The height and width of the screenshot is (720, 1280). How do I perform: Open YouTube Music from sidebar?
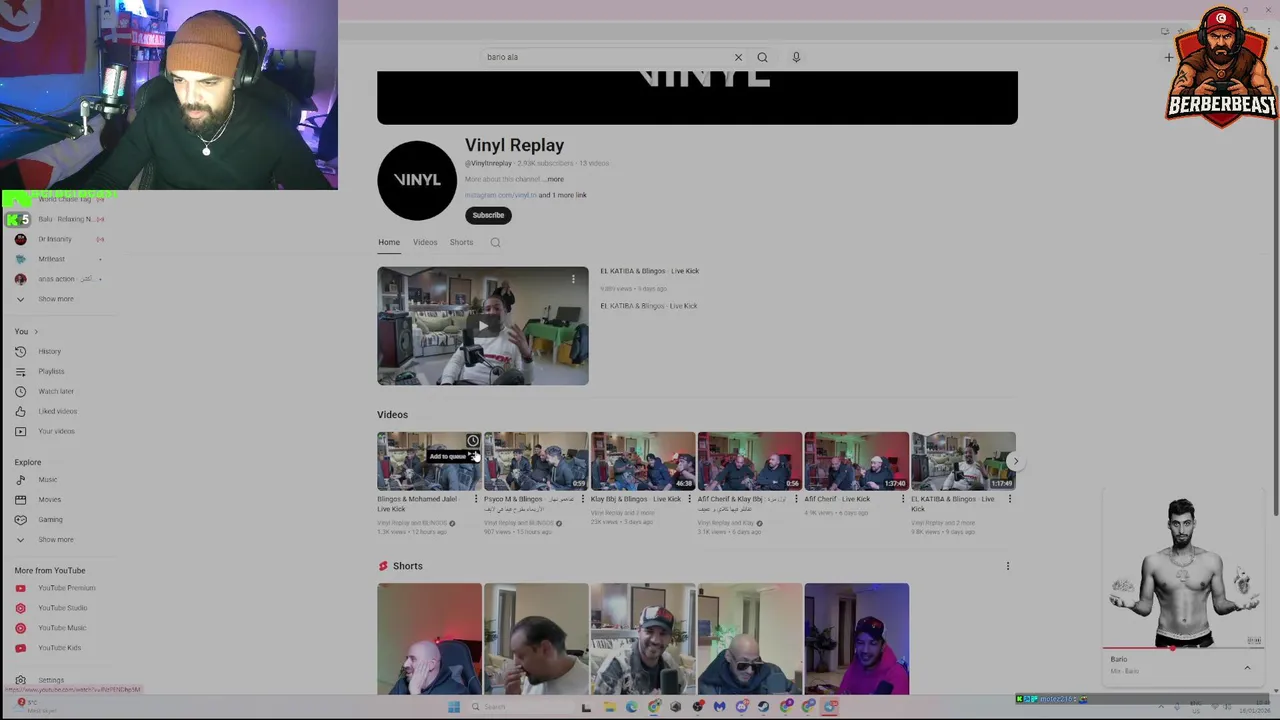(60, 628)
